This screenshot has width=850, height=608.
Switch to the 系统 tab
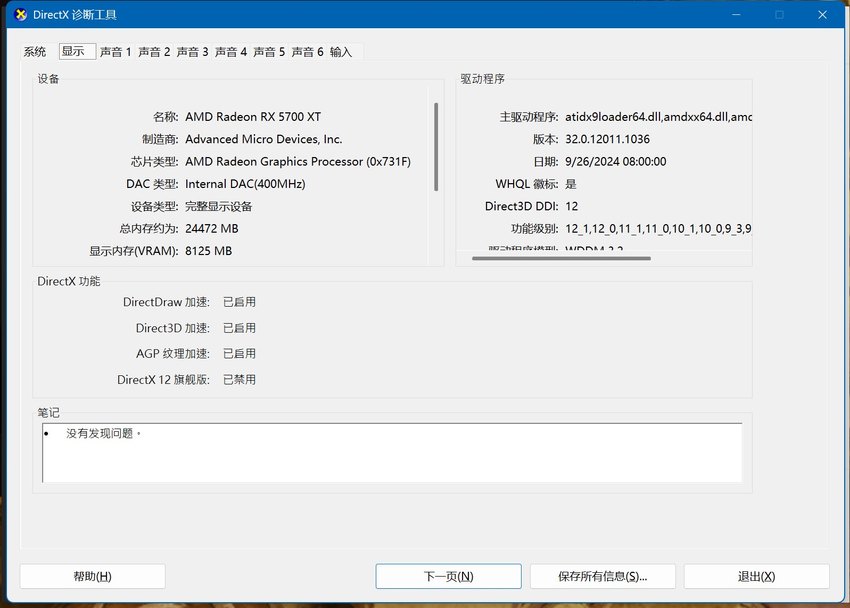(35, 51)
